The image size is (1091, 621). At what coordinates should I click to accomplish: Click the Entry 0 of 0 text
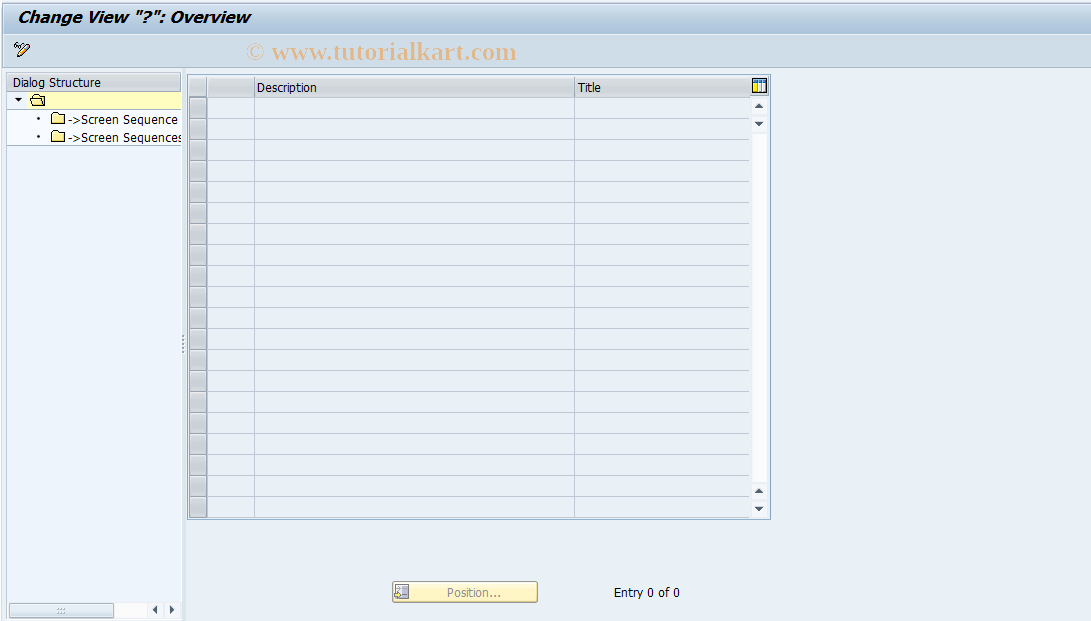(x=646, y=592)
